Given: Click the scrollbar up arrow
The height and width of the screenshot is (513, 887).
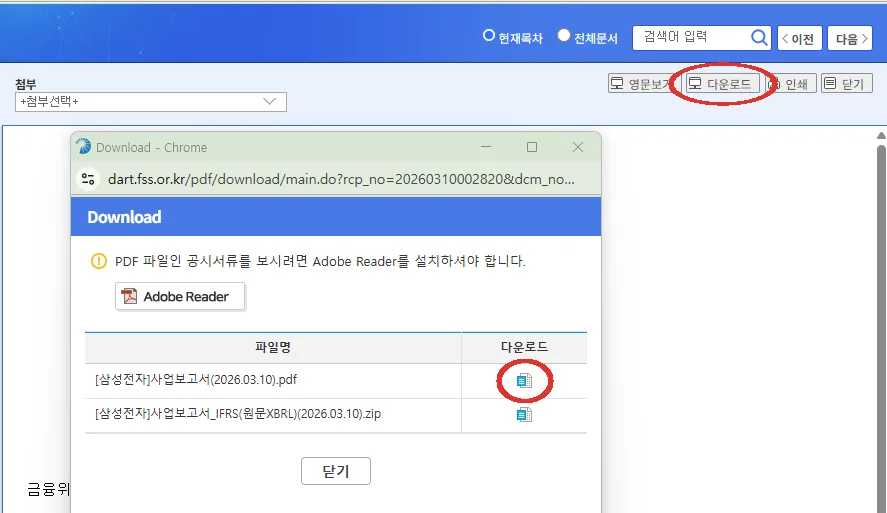Looking at the screenshot, I should coord(881,136).
